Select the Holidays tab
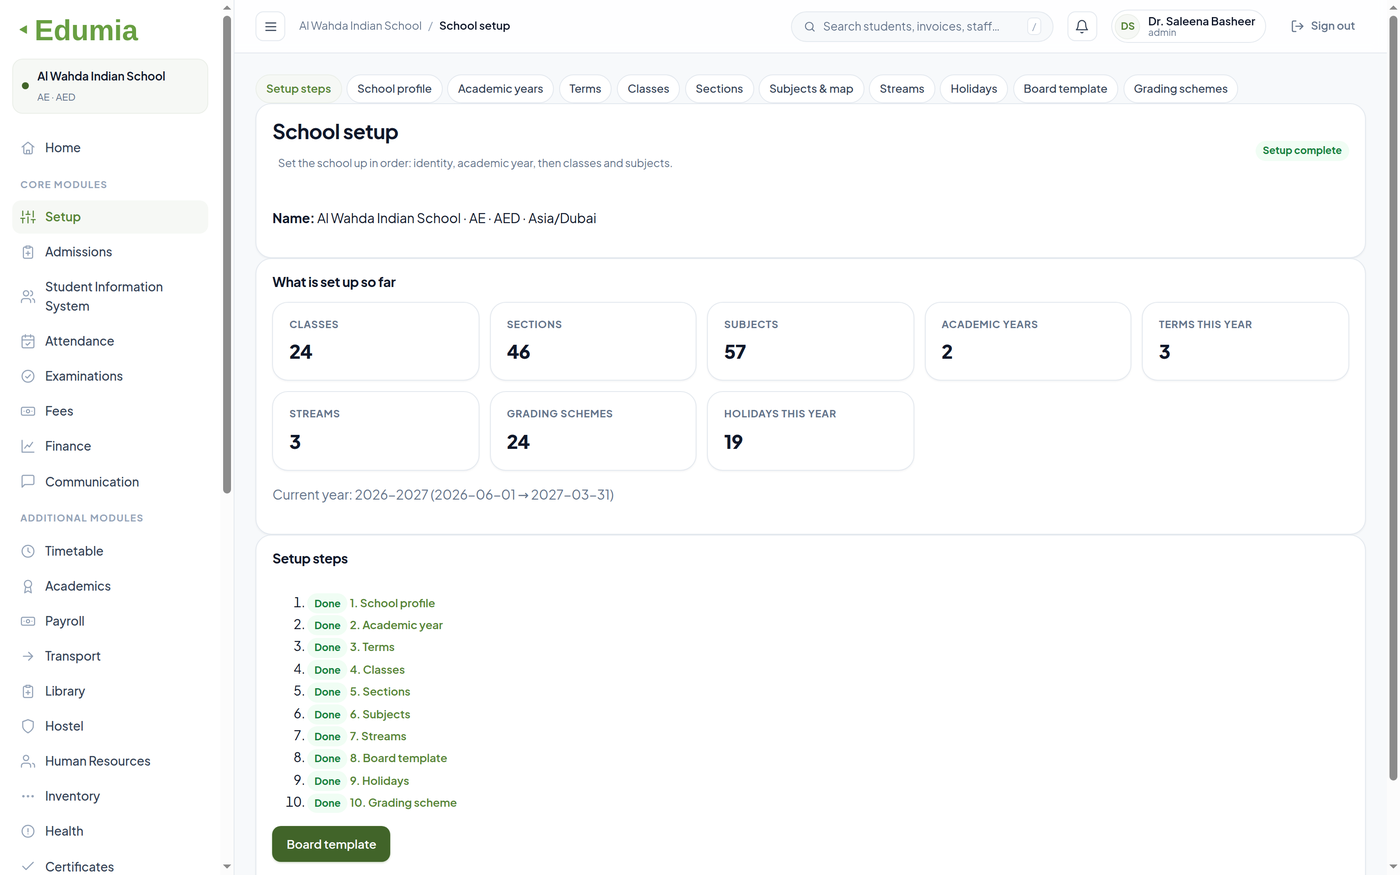The height and width of the screenshot is (875, 1400). click(974, 89)
